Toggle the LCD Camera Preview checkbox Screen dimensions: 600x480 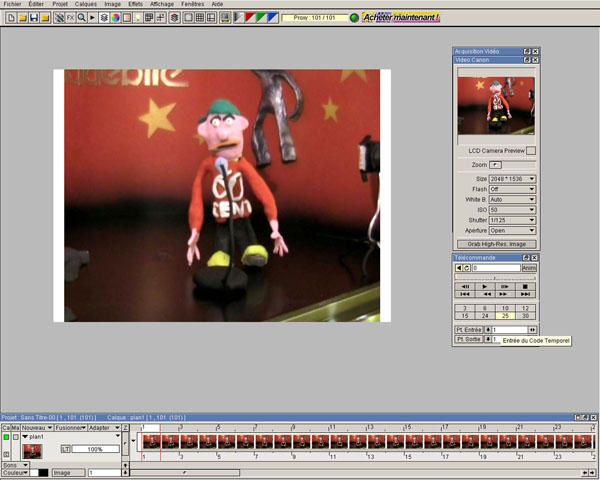coord(531,151)
